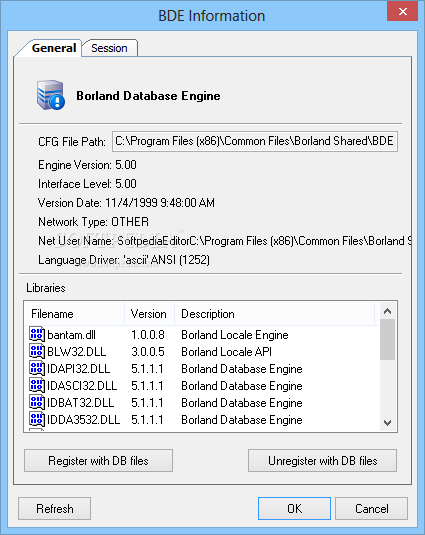The width and height of the screenshot is (425, 535).
Task: Cancel the BDE Information dialog
Action: point(371,508)
